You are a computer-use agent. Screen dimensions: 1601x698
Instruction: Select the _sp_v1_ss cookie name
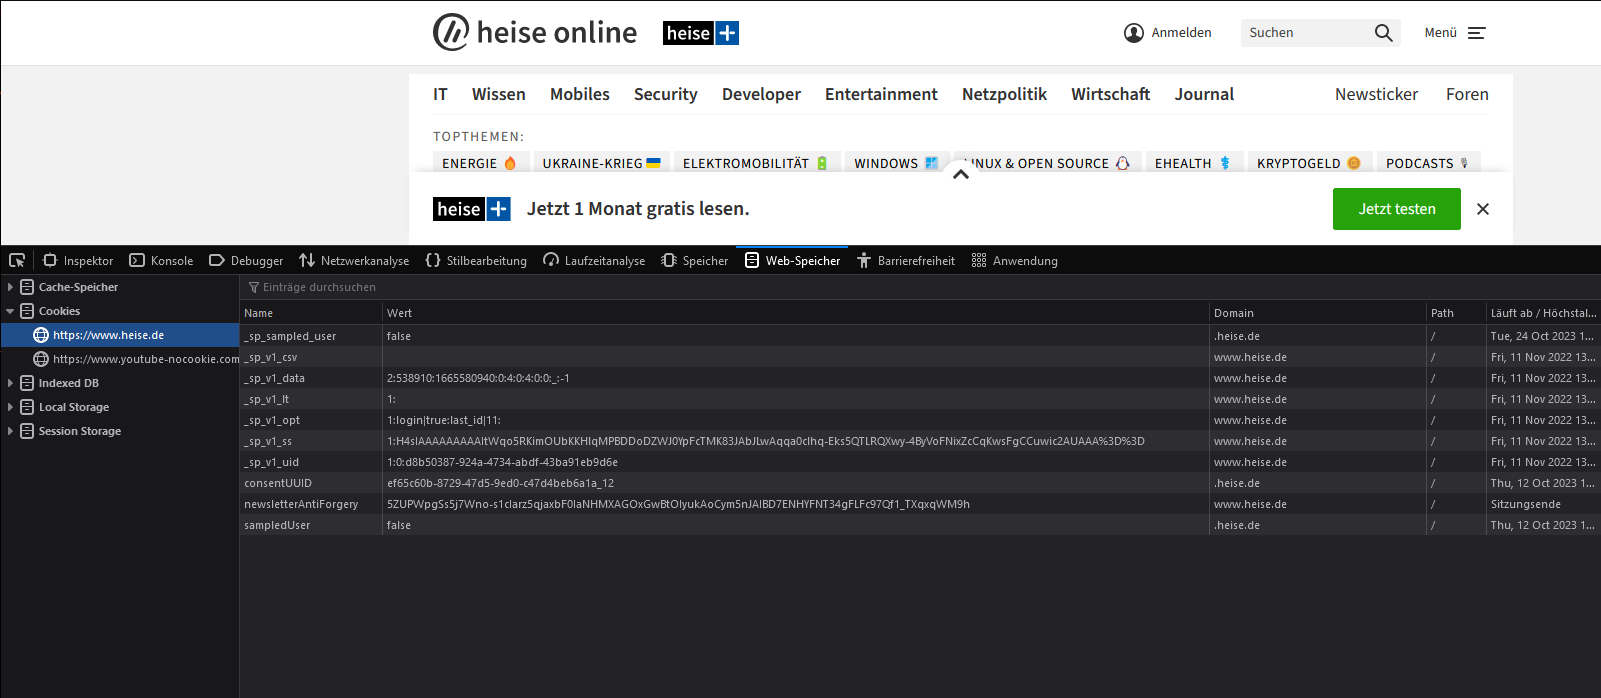pyautogui.click(x=268, y=441)
